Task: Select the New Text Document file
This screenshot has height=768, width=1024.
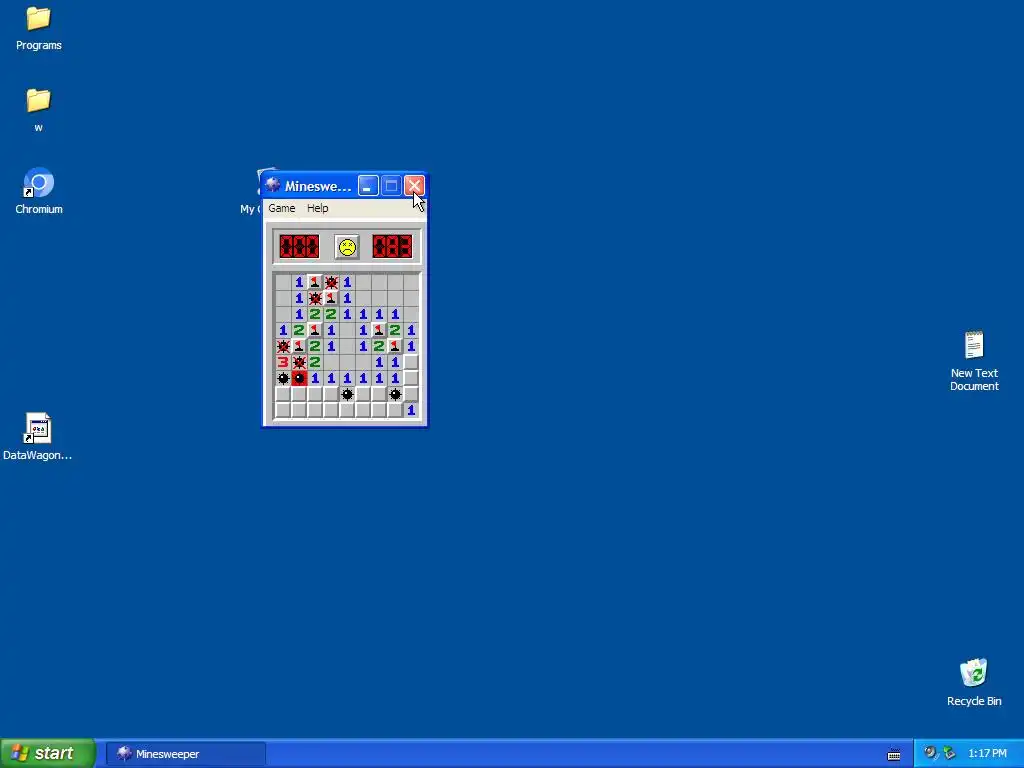Action: click(974, 361)
